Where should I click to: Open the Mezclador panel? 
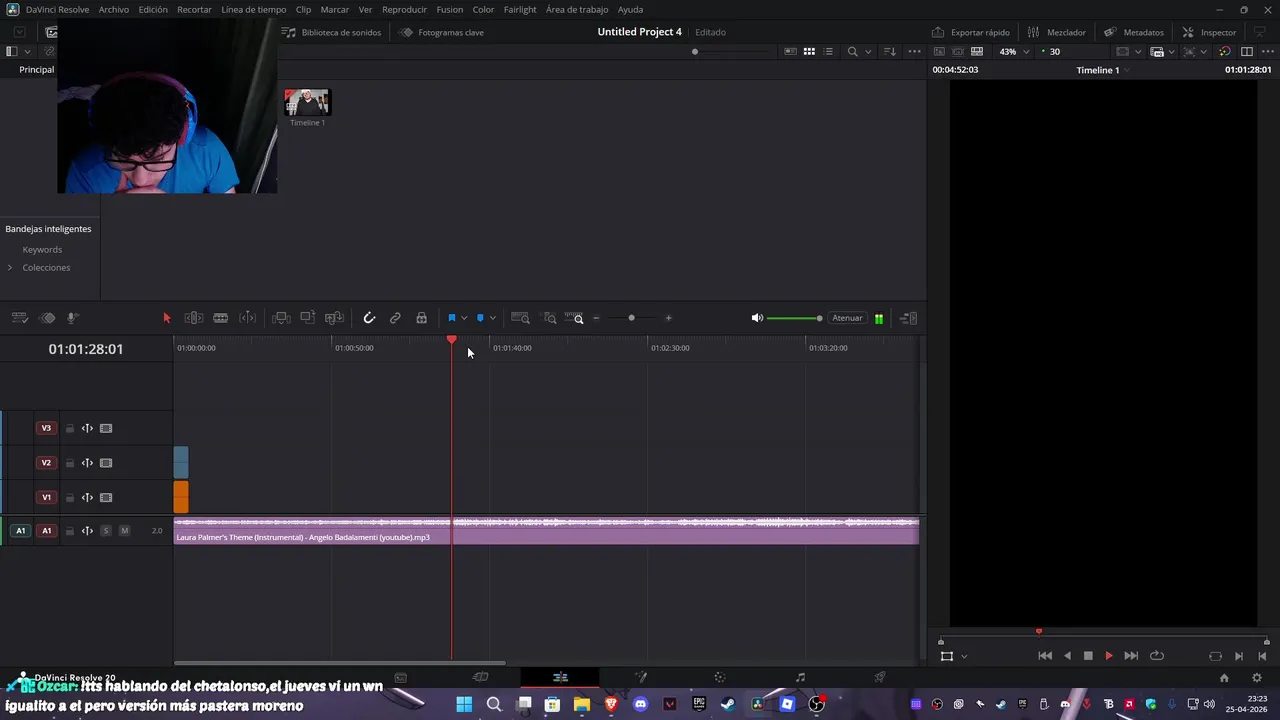click(1057, 32)
